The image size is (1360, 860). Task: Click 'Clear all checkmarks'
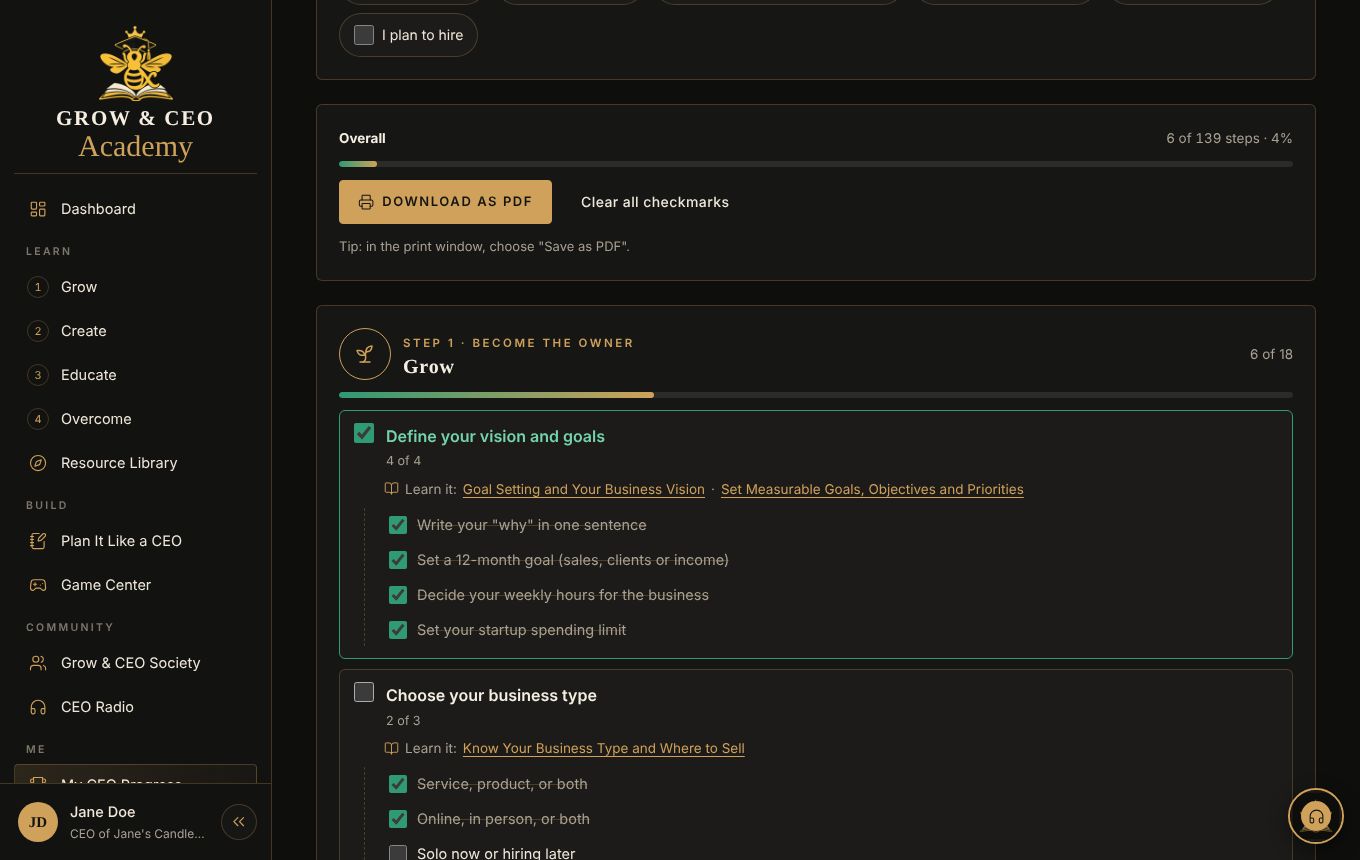tap(655, 202)
